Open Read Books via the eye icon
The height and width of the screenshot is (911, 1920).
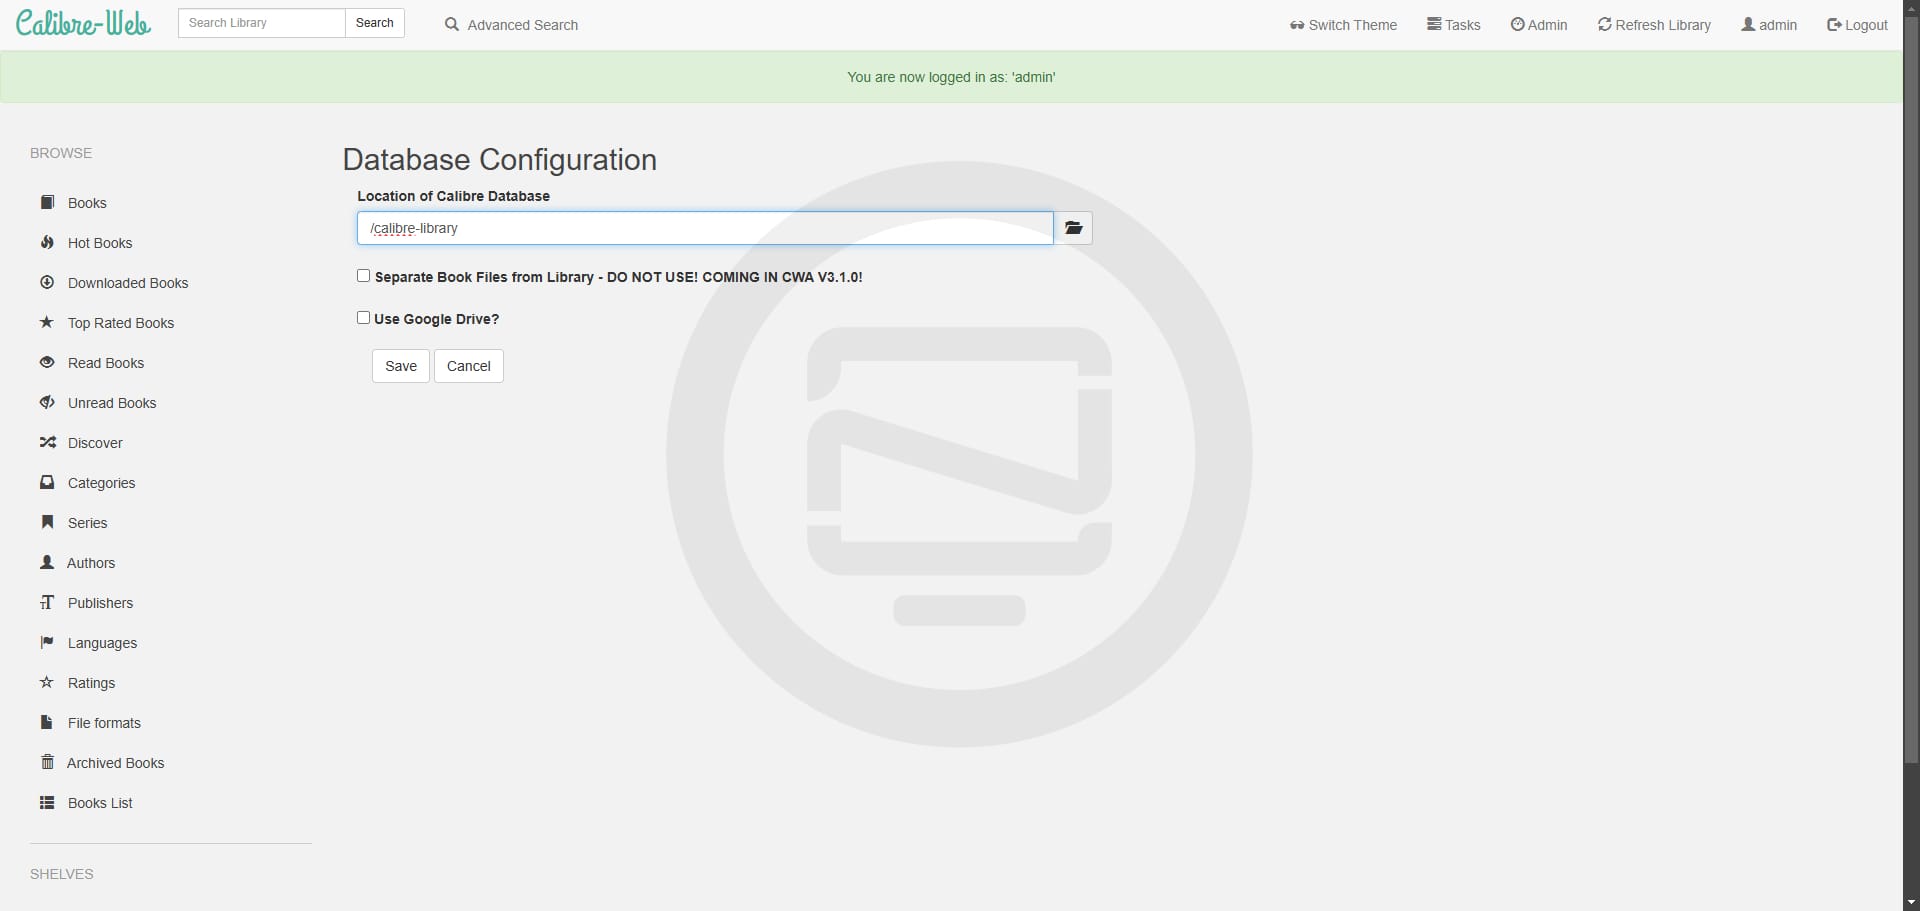(x=46, y=362)
